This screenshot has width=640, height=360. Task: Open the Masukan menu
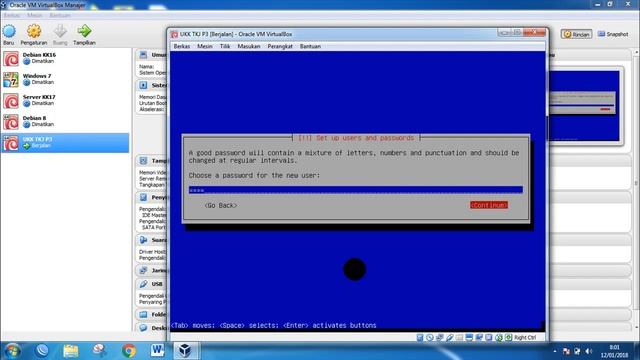coord(249,47)
